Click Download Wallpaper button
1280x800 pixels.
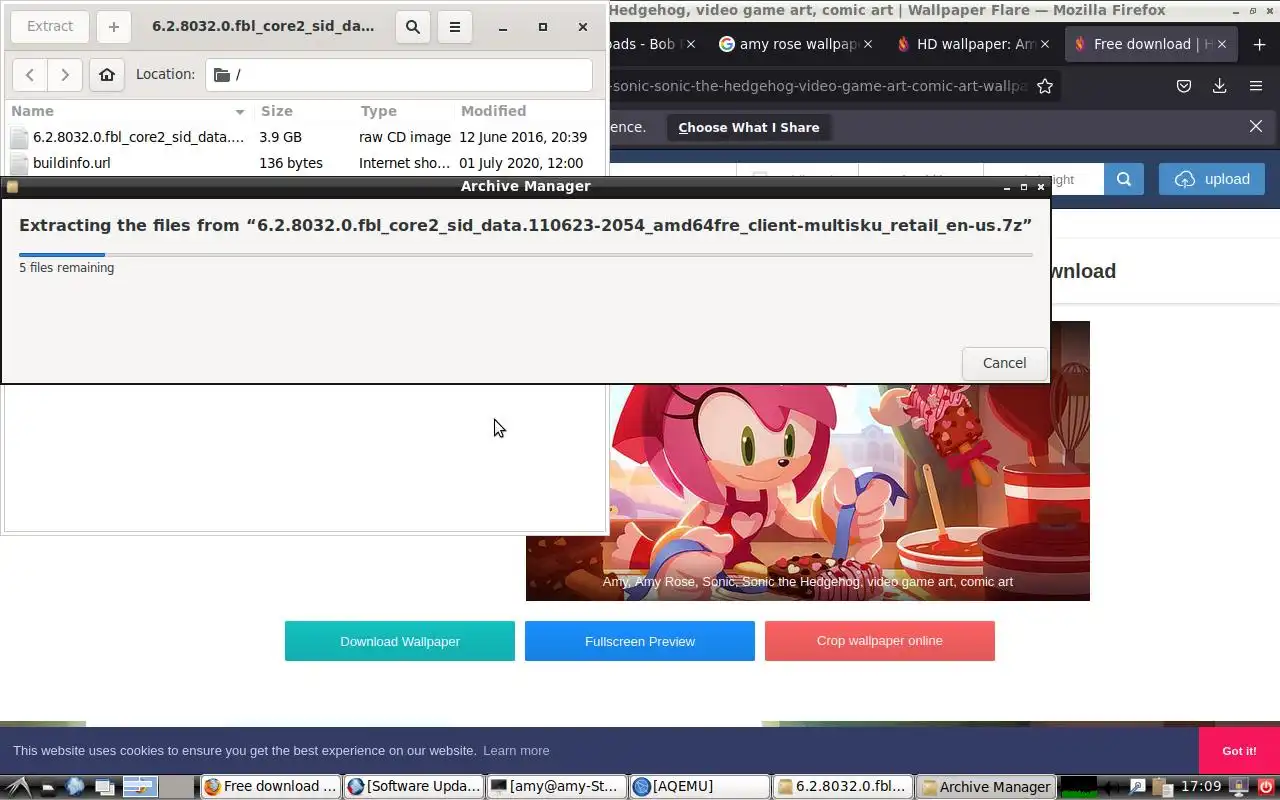tap(400, 641)
